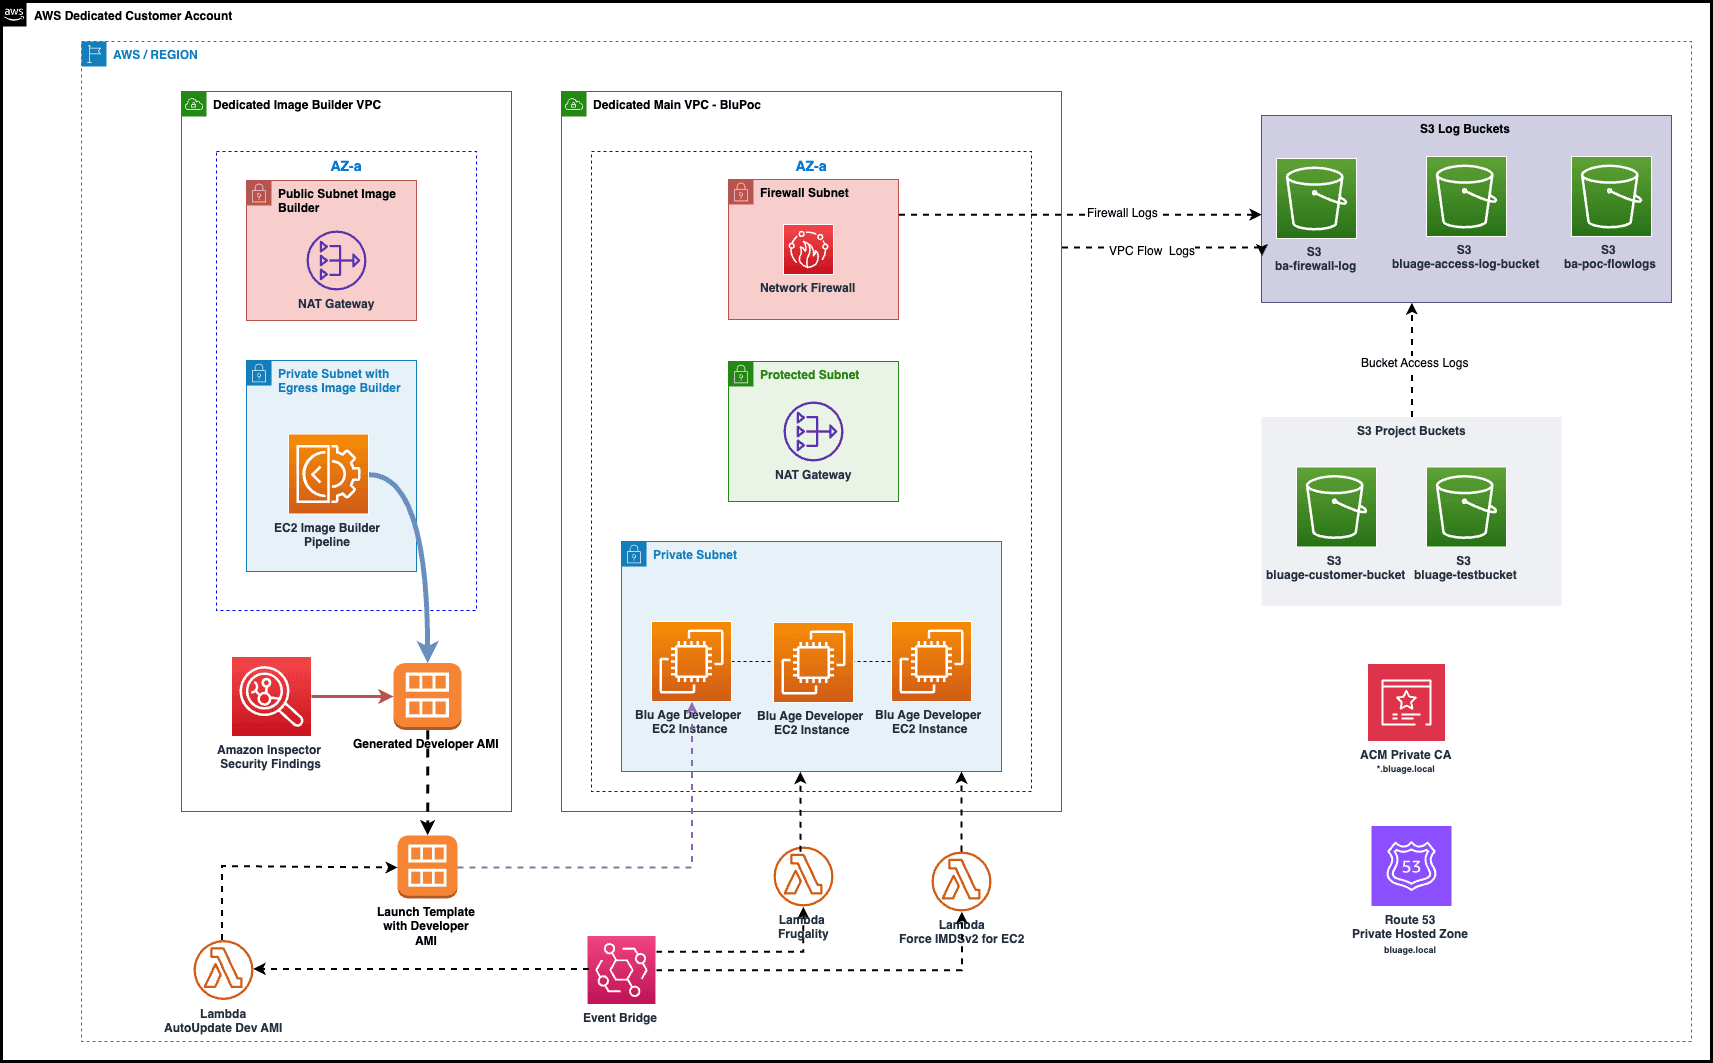The width and height of the screenshot is (1713, 1063).
Task: Click the S3 ba-firewall-log bucket icon
Action: pyautogui.click(x=1315, y=198)
